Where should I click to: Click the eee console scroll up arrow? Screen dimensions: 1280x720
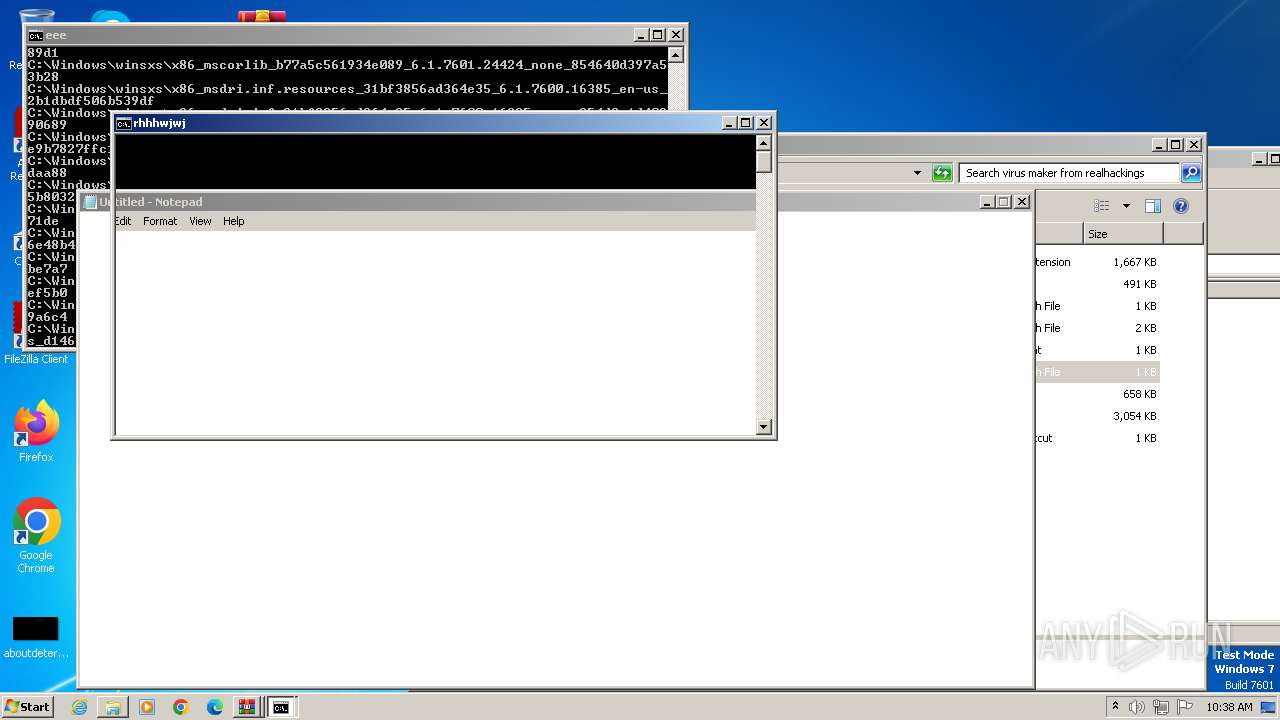(x=675, y=54)
